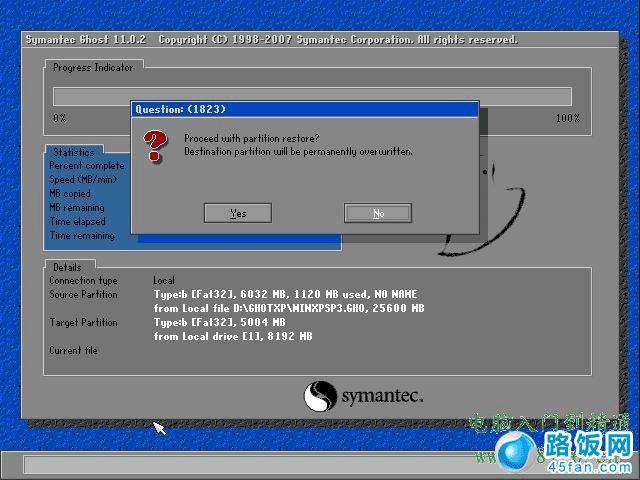Click source 'Type:b [Fat32], 6032 MB' line

(x=285, y=294)
